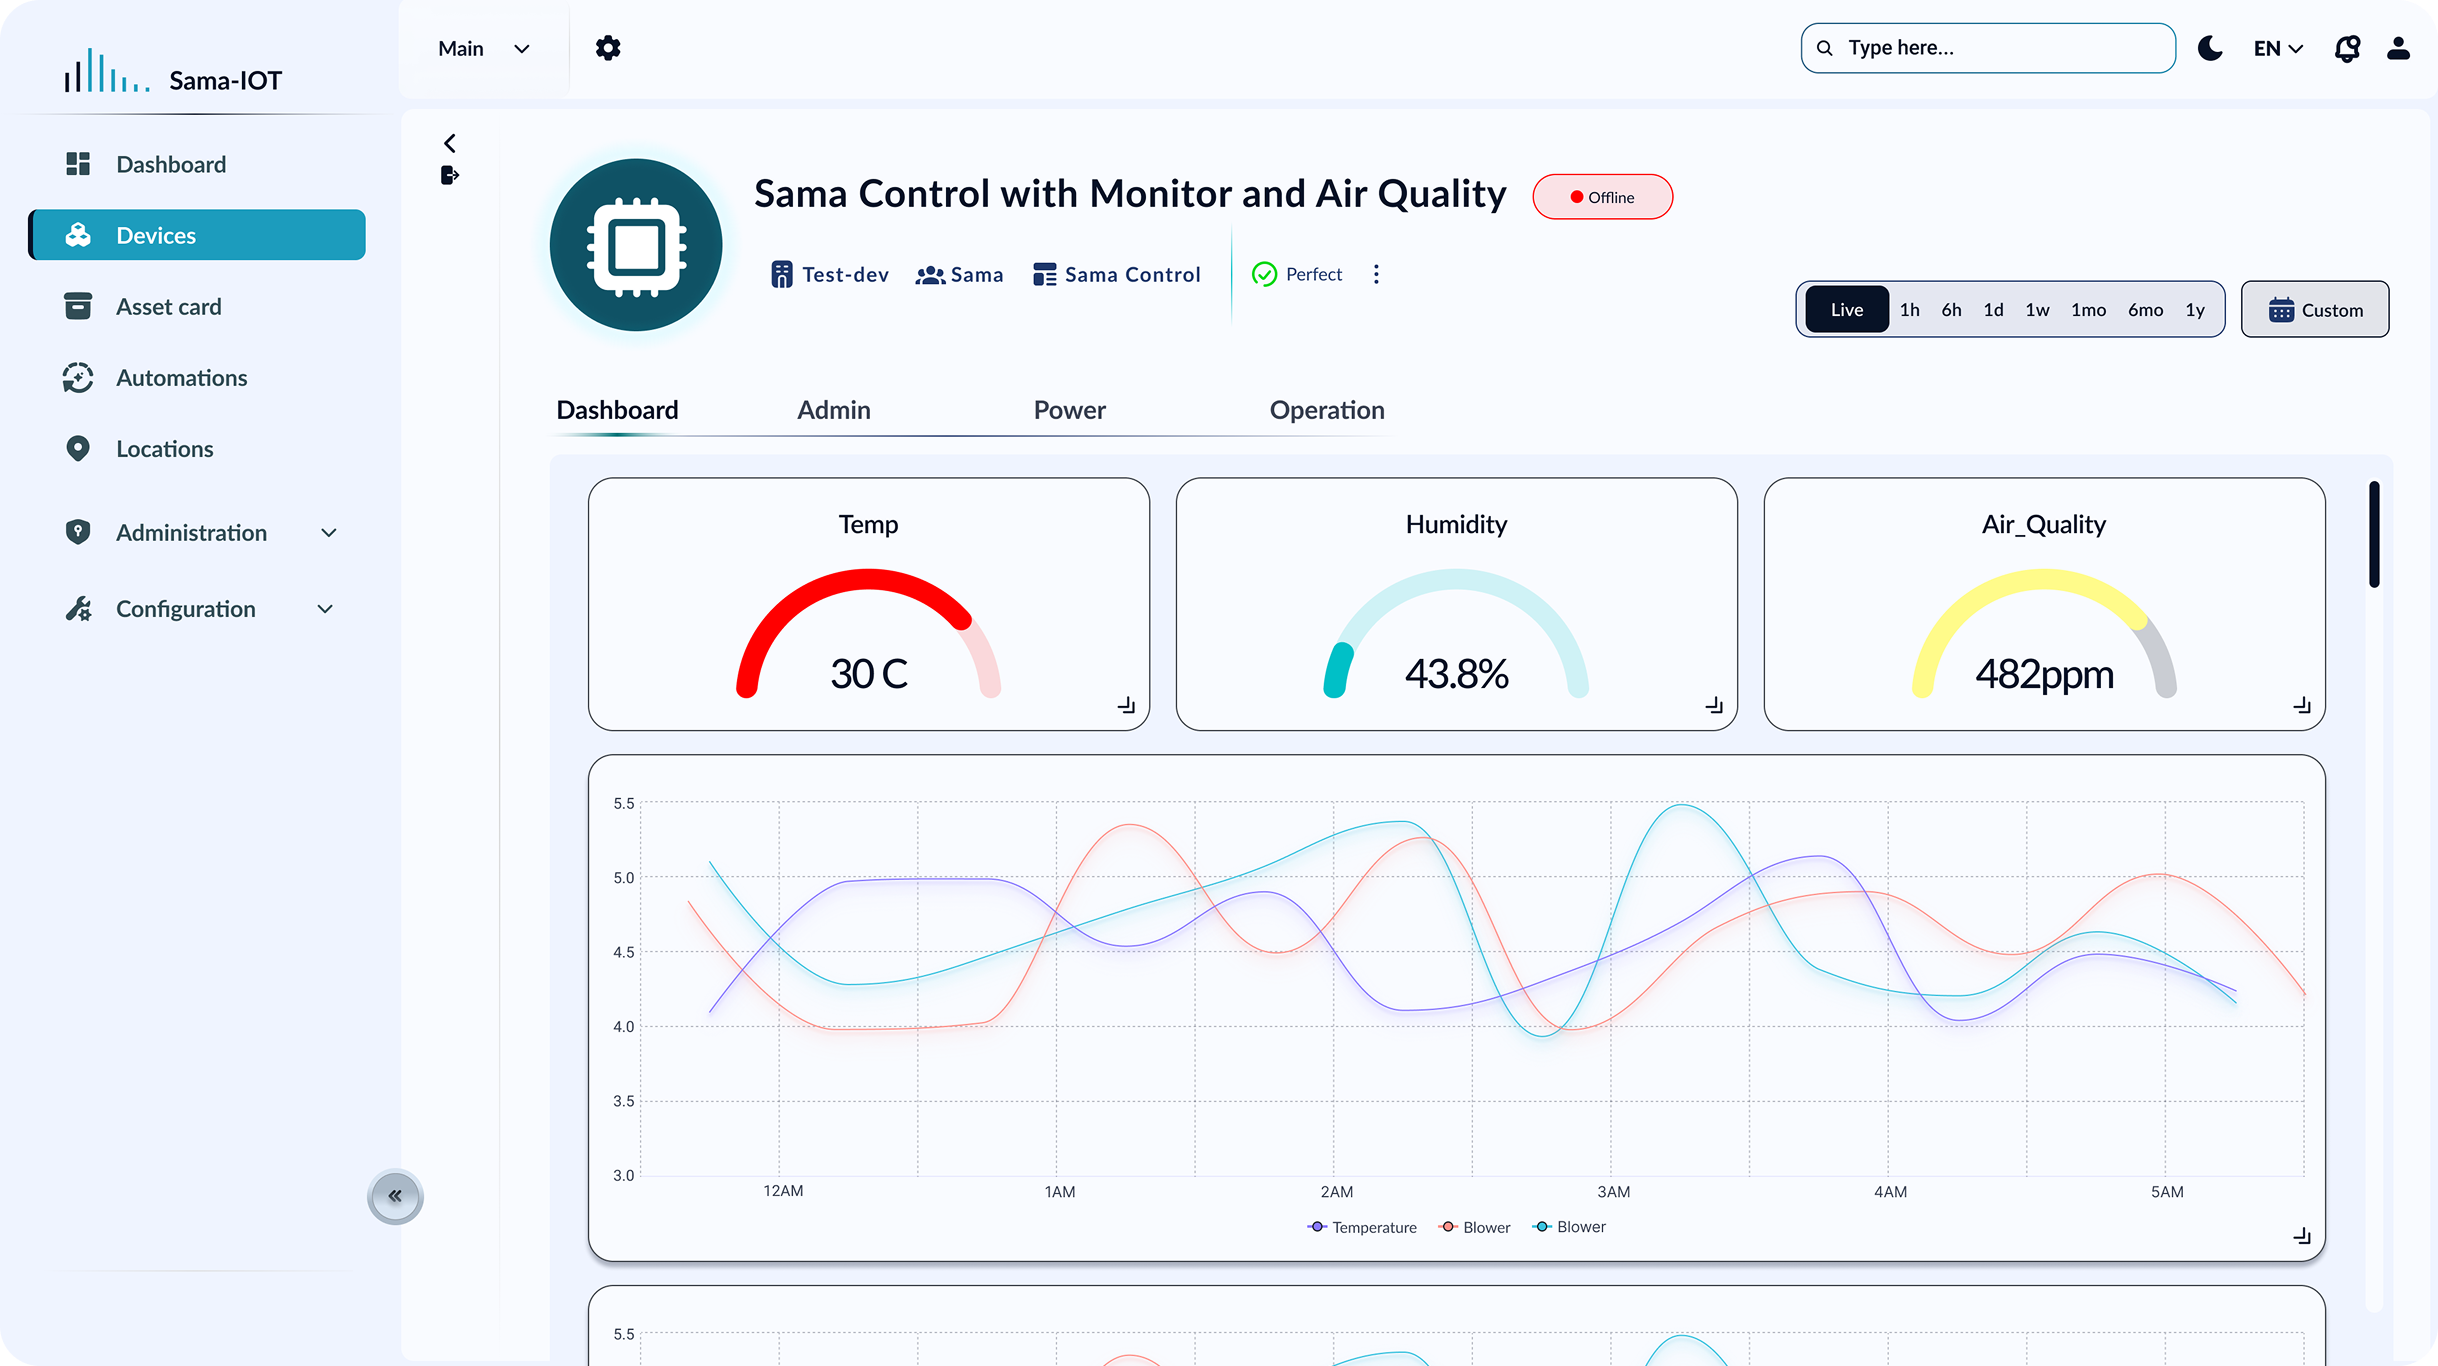2438x1366 pixels.
Task: Click the exit icon below back arrow
Action: pos(450,176)
